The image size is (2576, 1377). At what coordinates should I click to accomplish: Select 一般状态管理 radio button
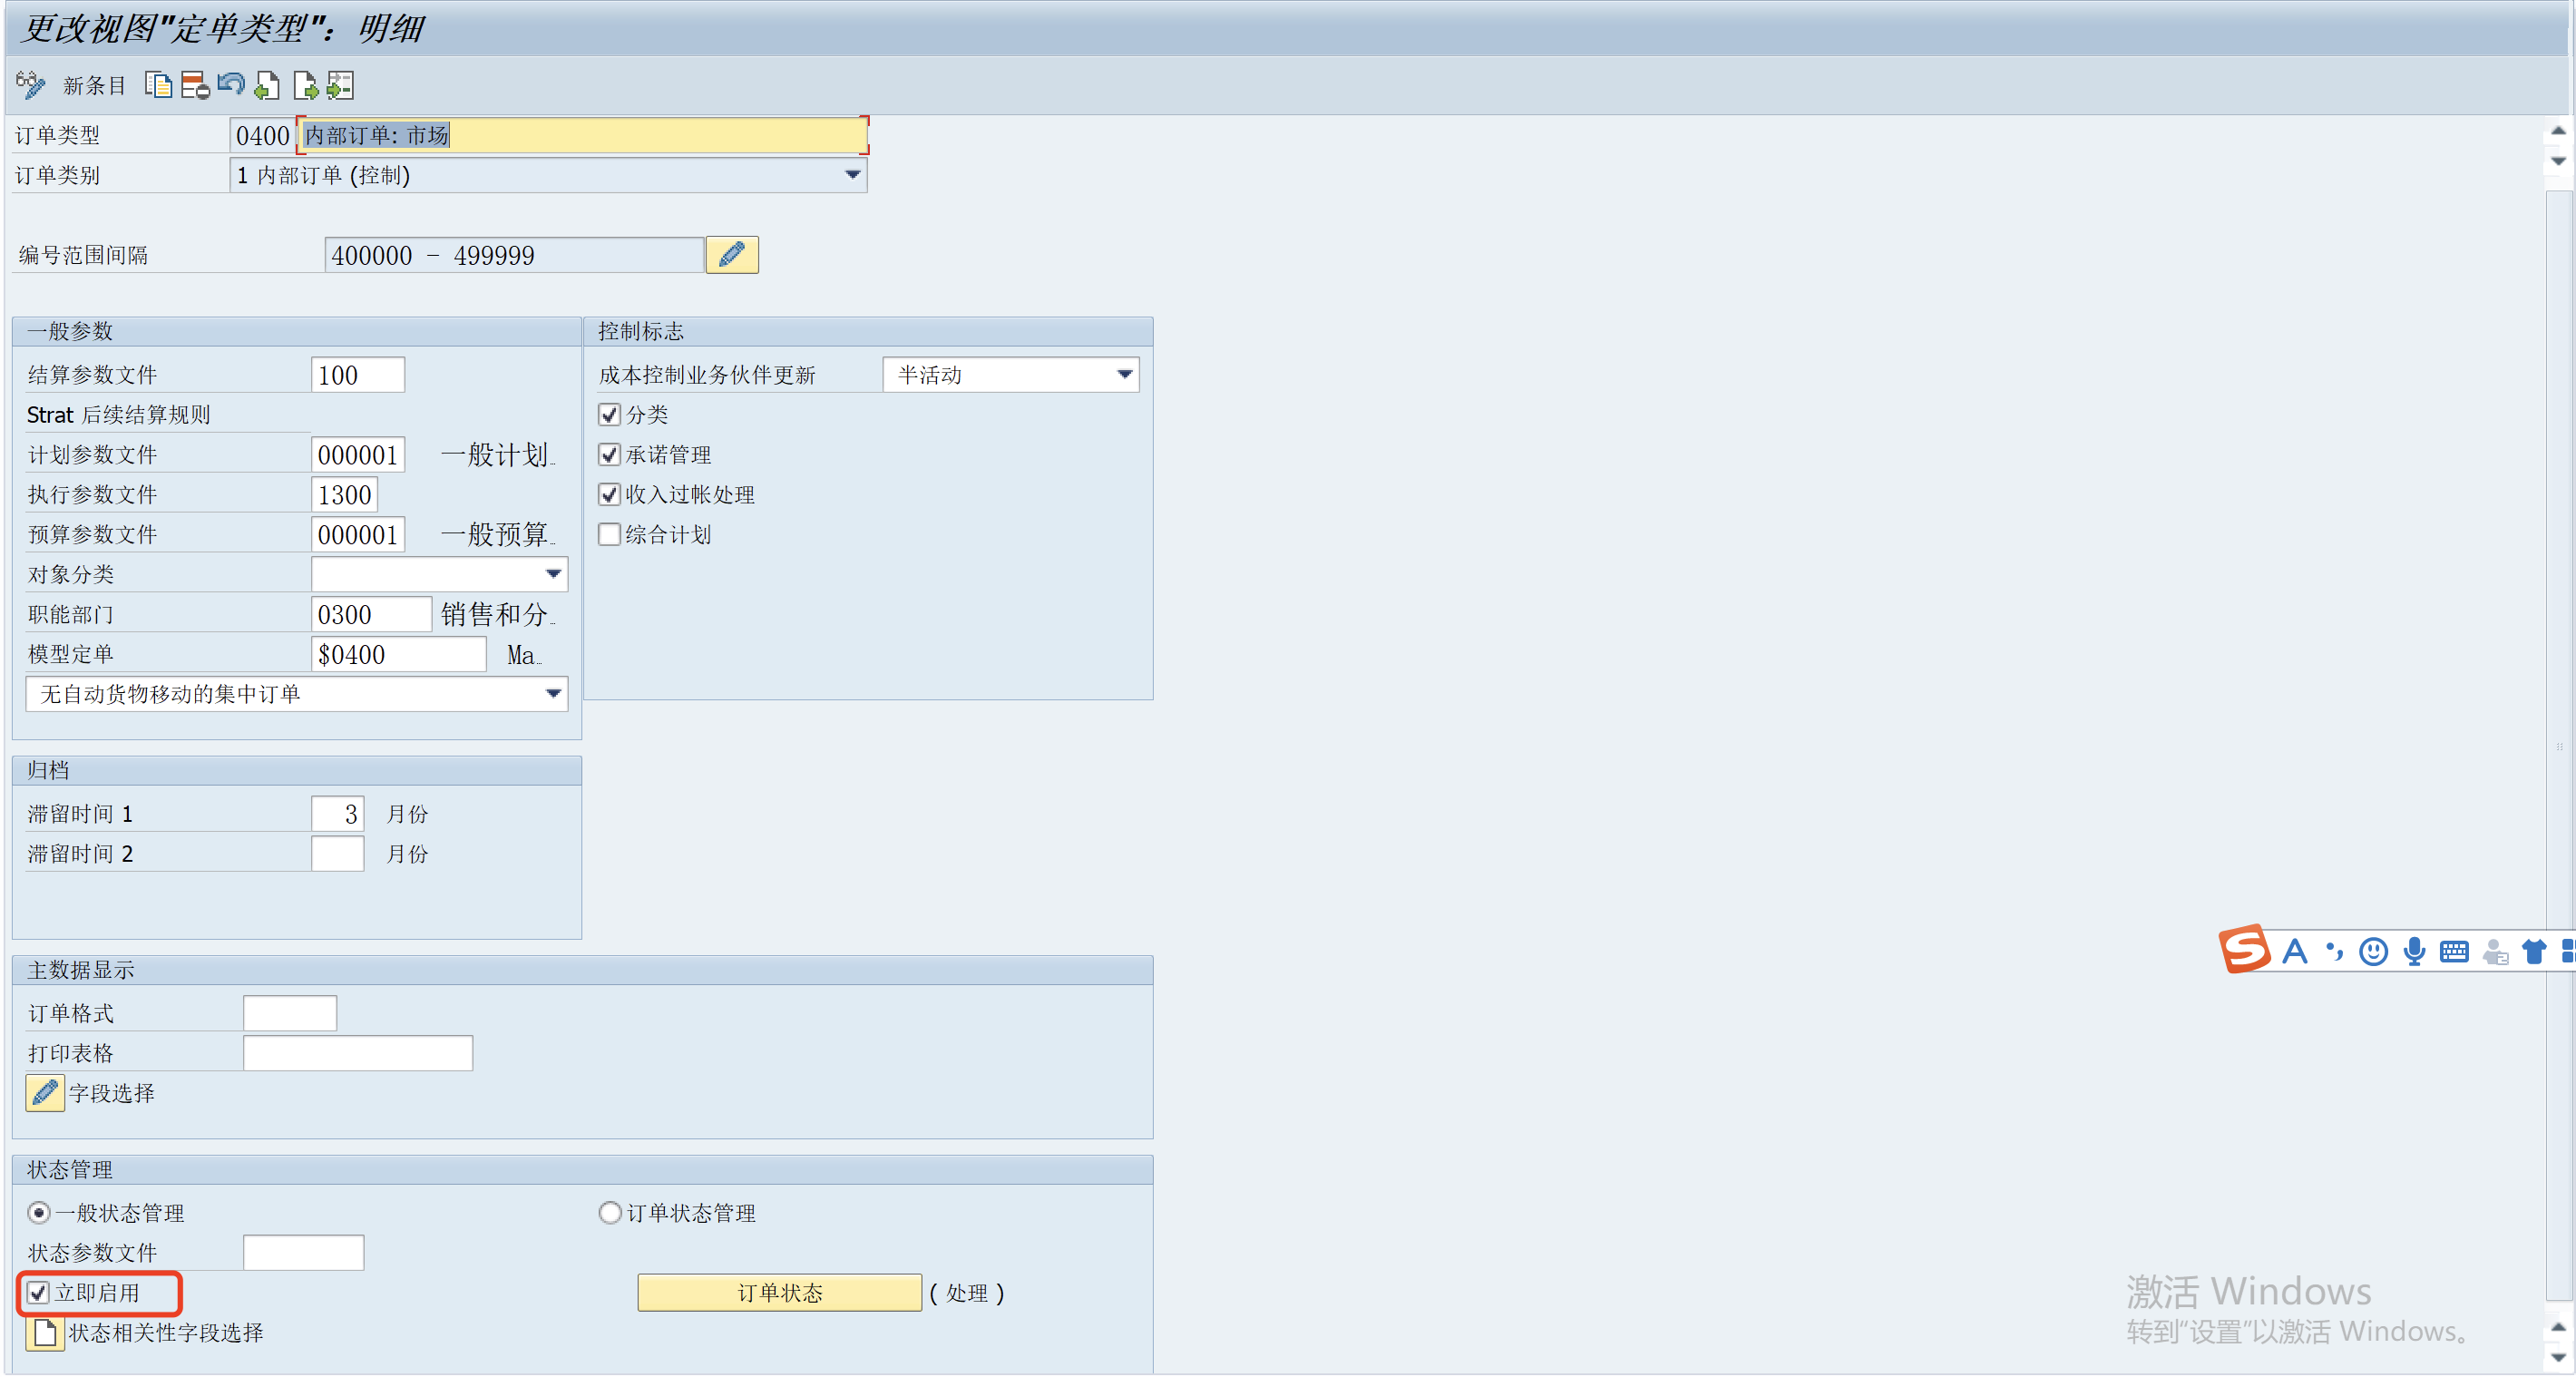click(x=38, y=1212)
